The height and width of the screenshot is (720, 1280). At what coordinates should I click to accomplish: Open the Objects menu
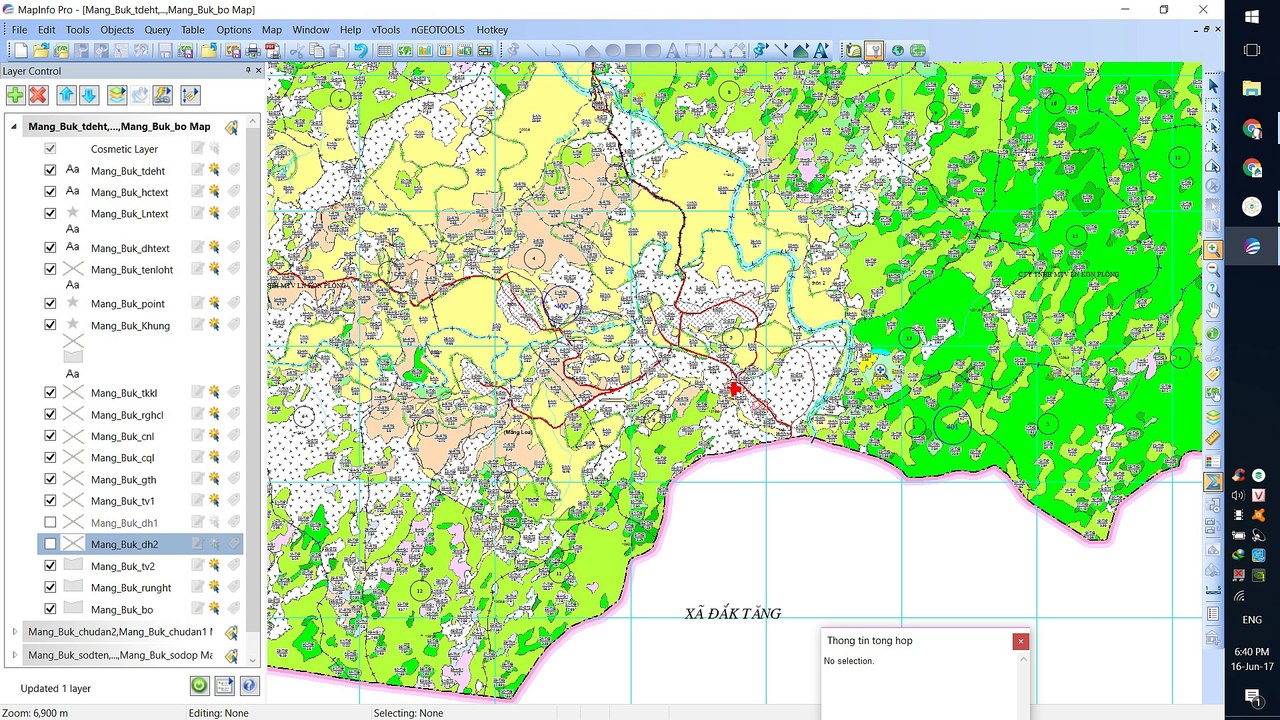(117, 30)
